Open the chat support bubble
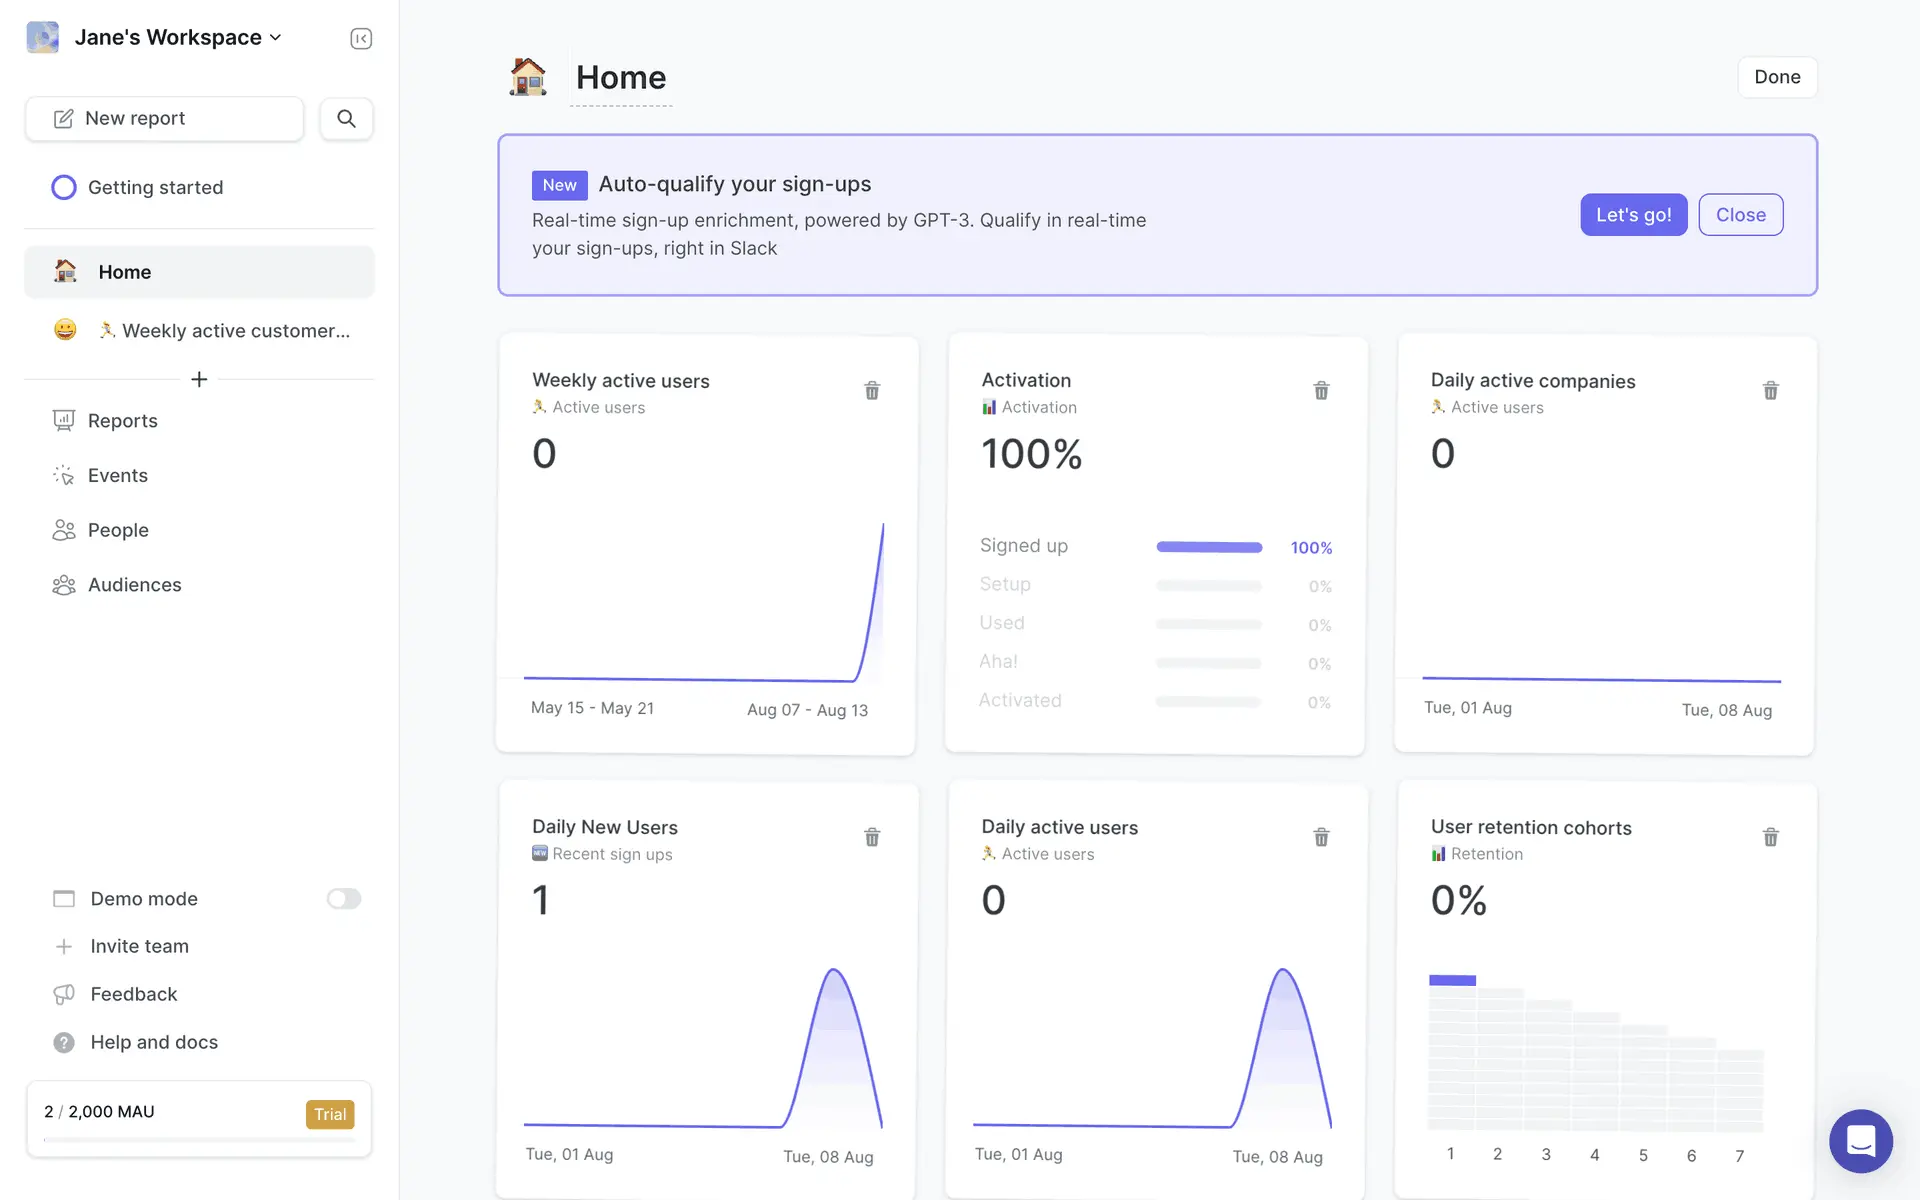This screenshot has width=1920, height=1200. click(1860, 1140)
